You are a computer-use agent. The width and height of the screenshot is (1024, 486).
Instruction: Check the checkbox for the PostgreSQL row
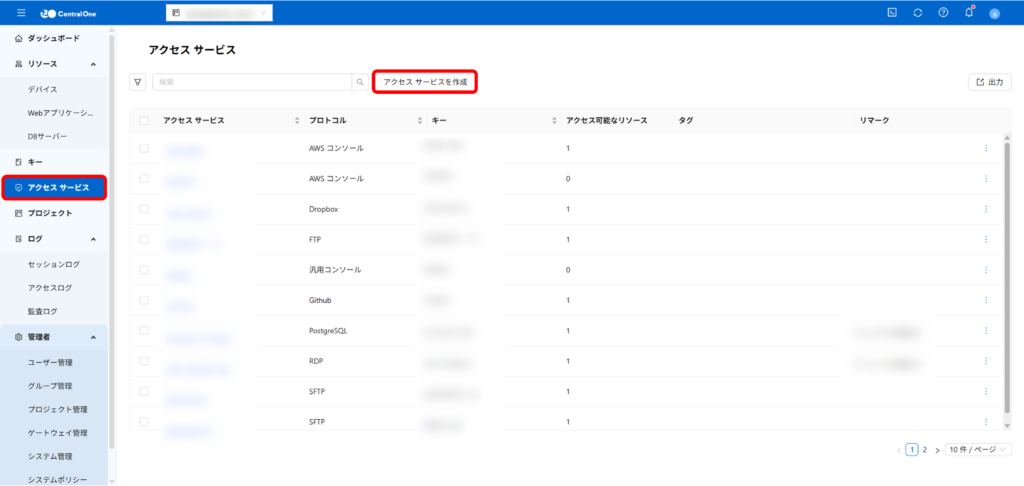(144, 330)
